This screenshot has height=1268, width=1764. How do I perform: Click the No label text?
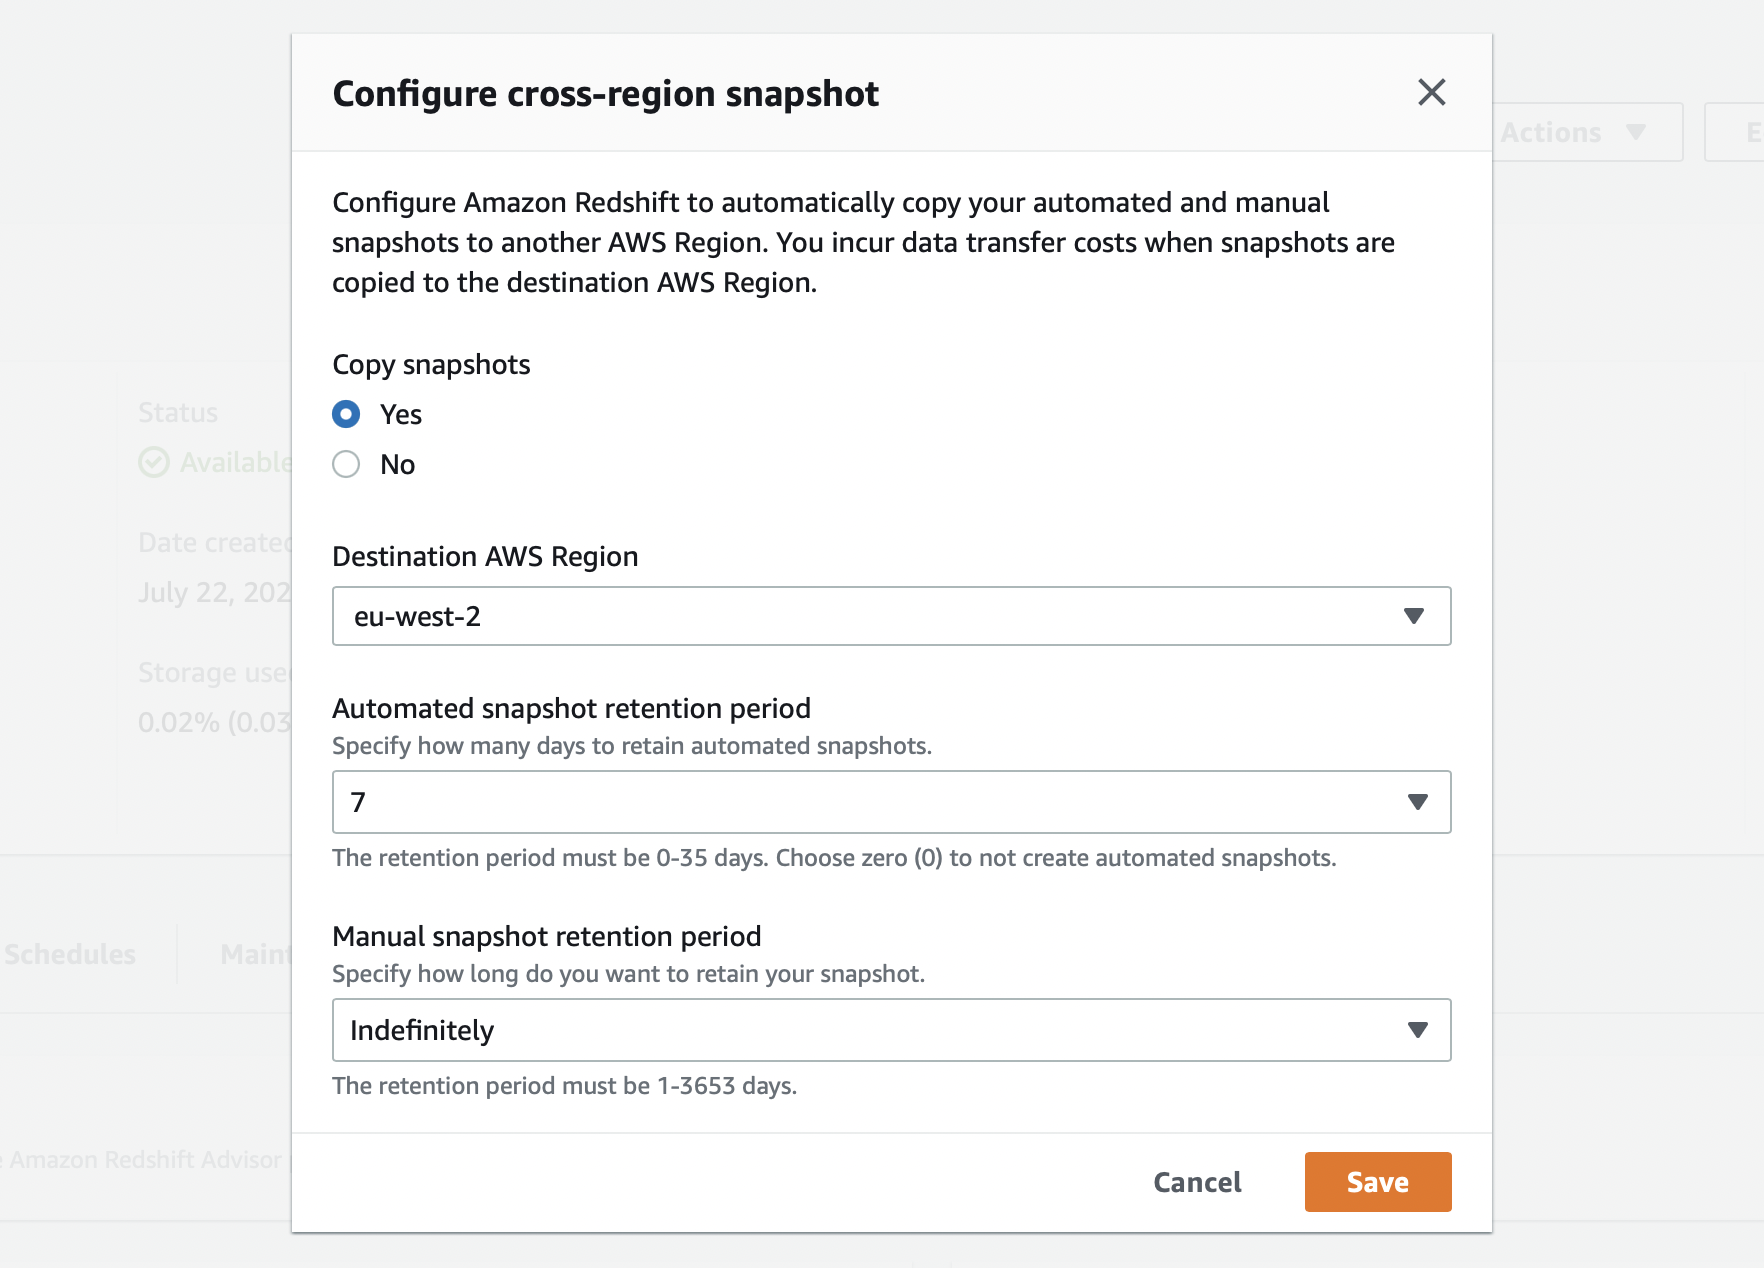[398, 464]
